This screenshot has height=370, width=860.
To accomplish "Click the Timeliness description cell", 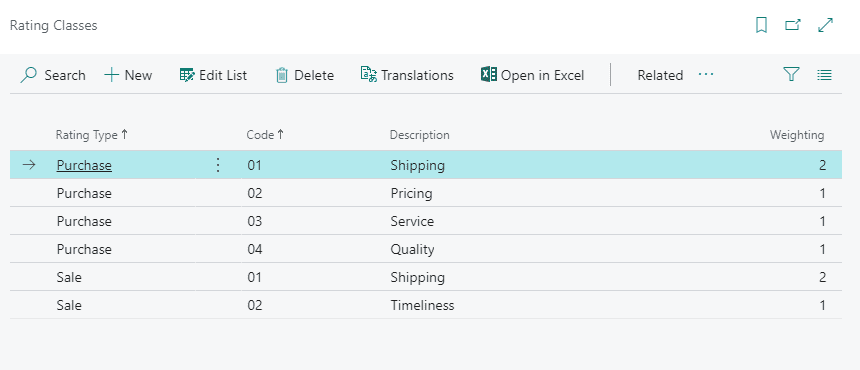I will pyautogui.click(x=422, y=305).
